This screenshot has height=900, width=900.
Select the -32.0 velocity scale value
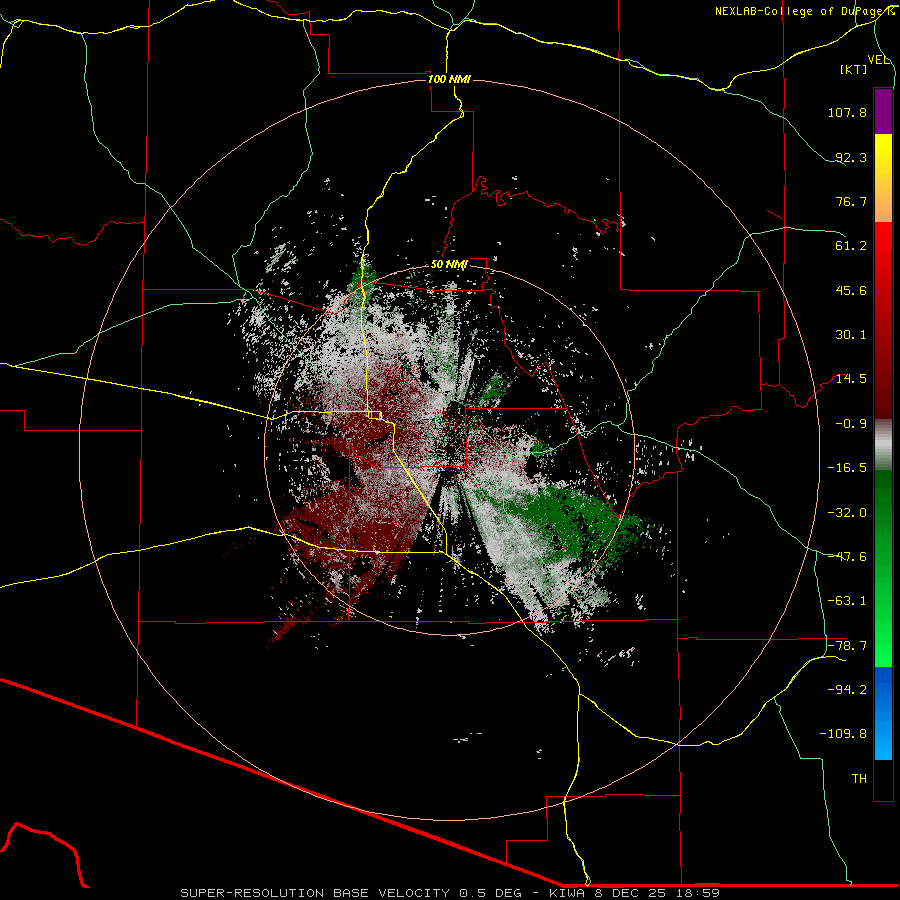click(847, 513)
